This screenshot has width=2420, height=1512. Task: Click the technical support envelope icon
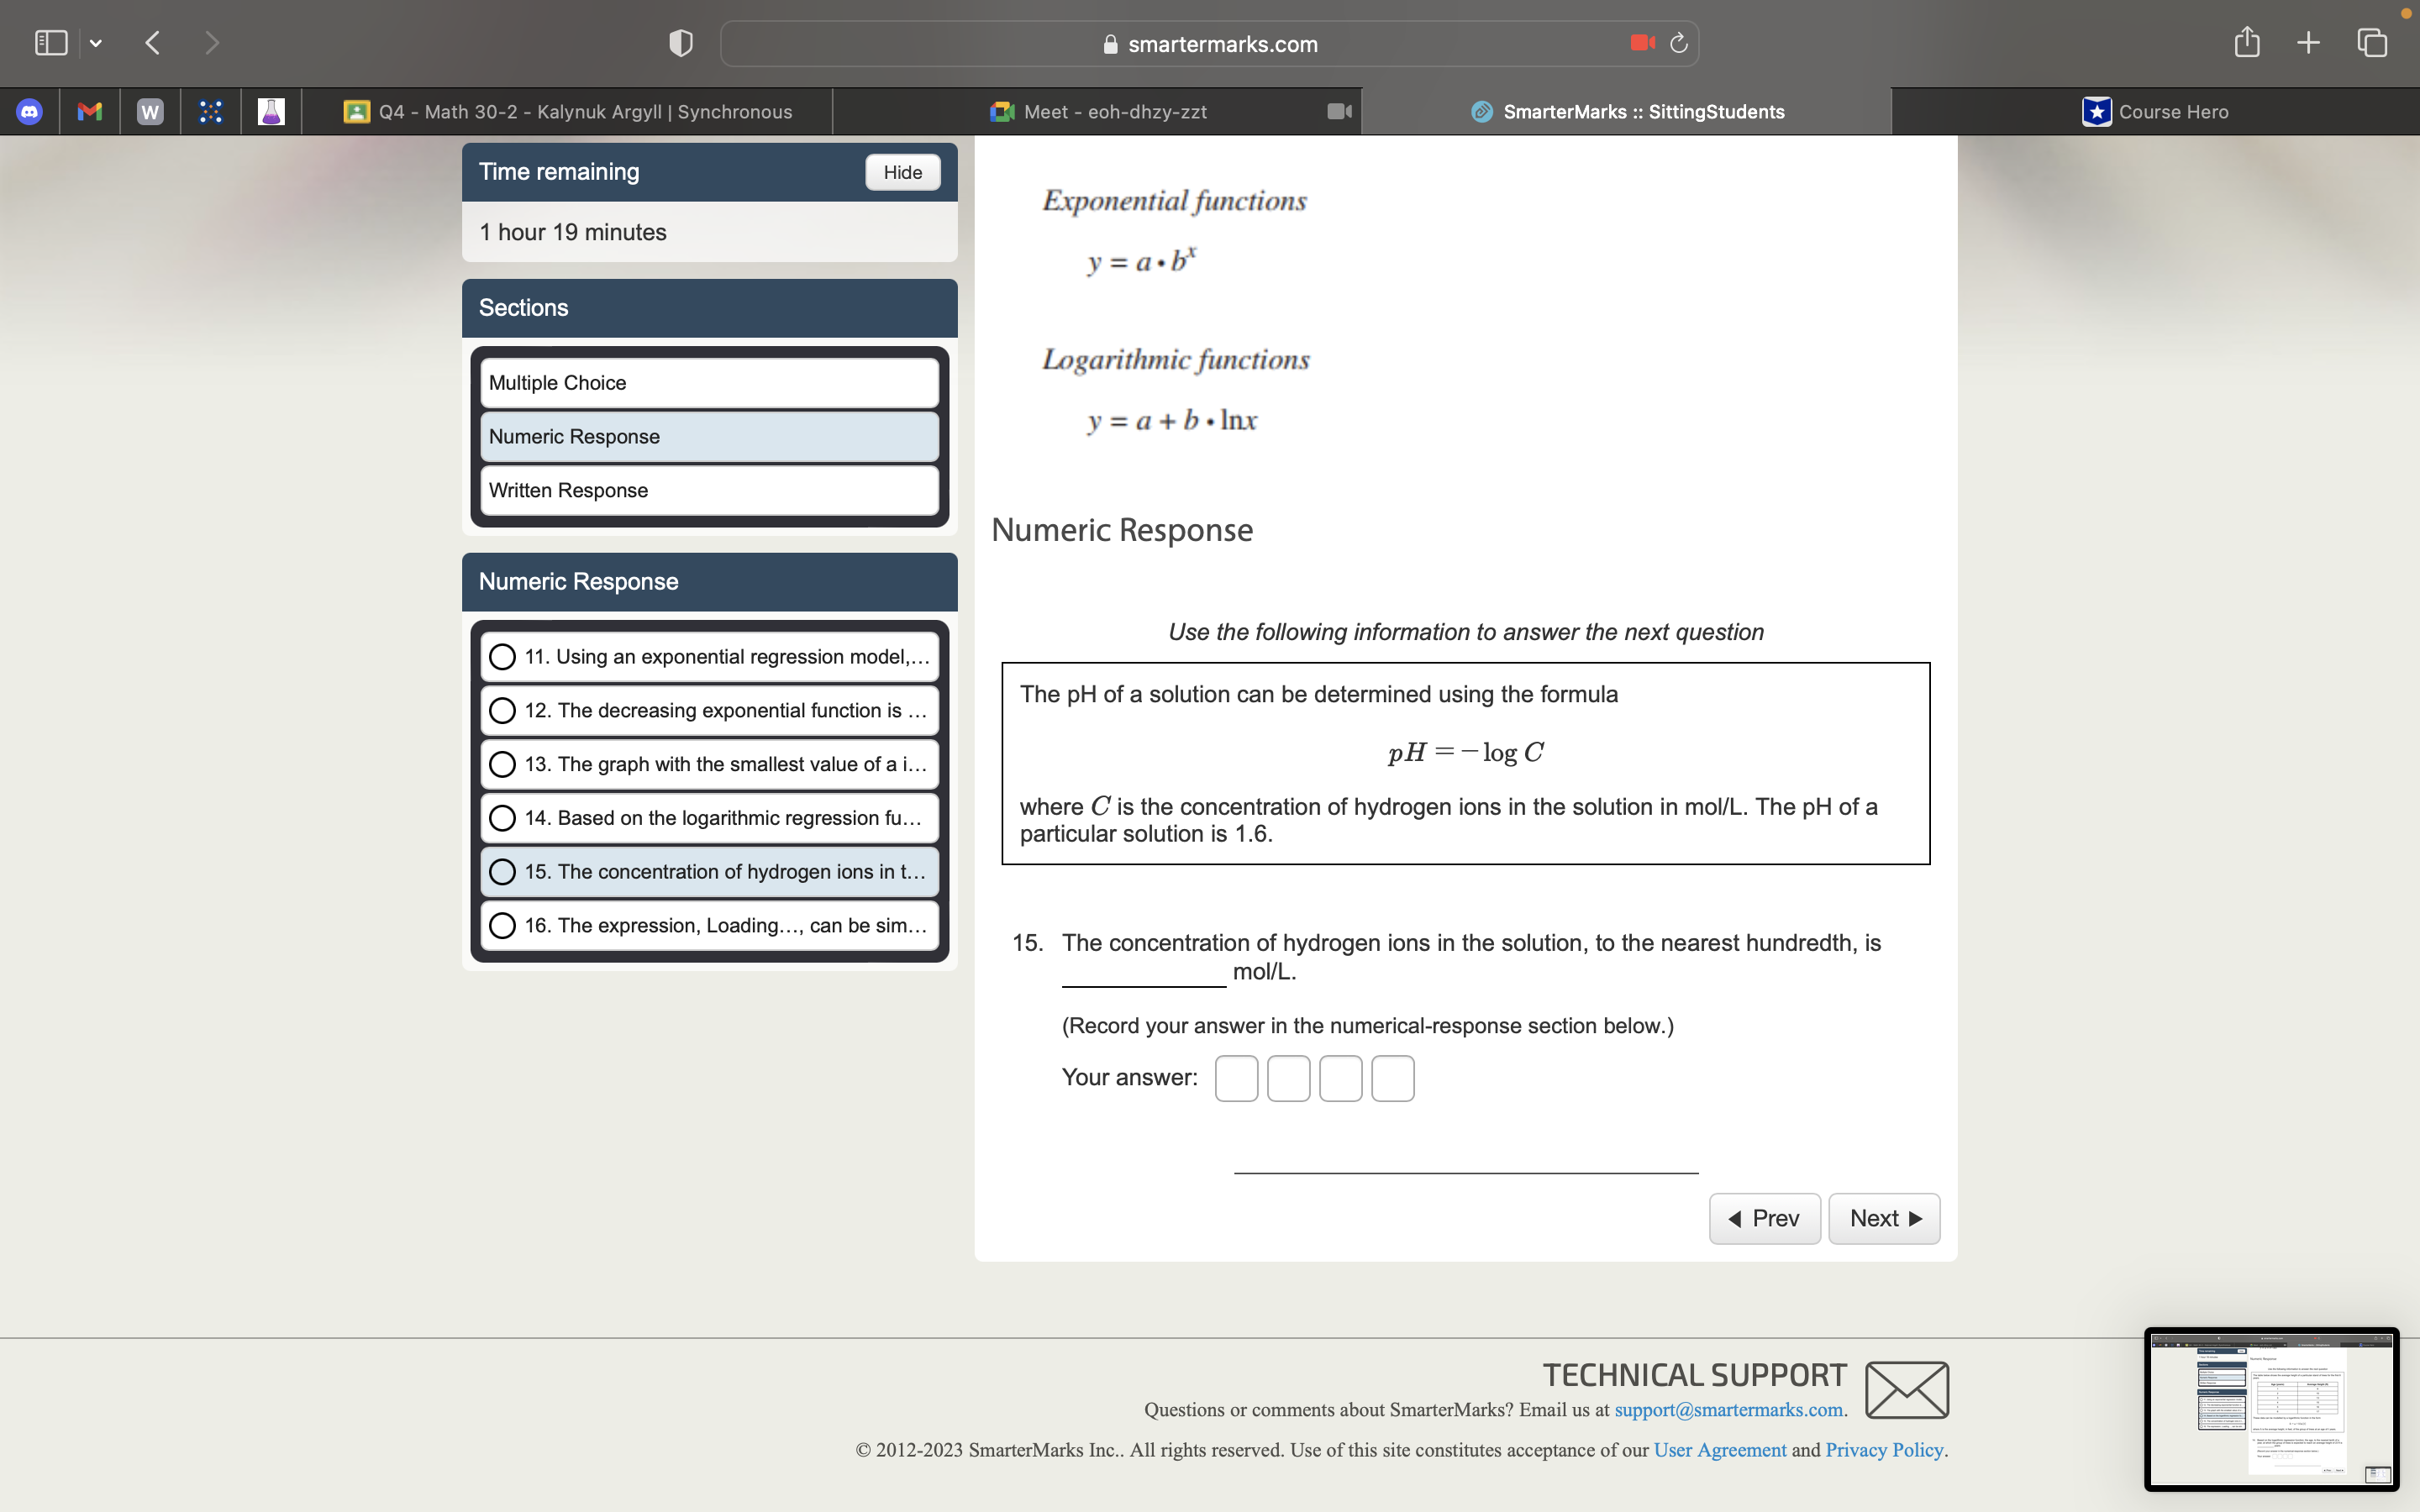1906,1389
